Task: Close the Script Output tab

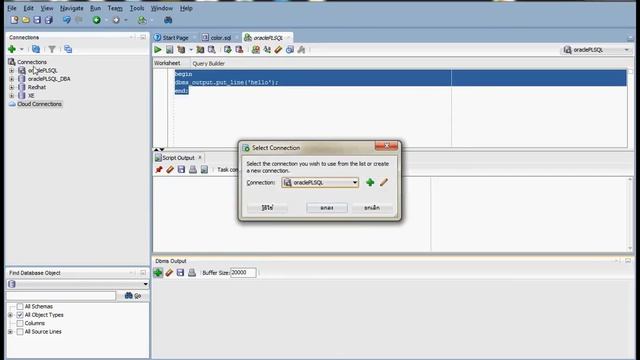Action: (200, 158)
